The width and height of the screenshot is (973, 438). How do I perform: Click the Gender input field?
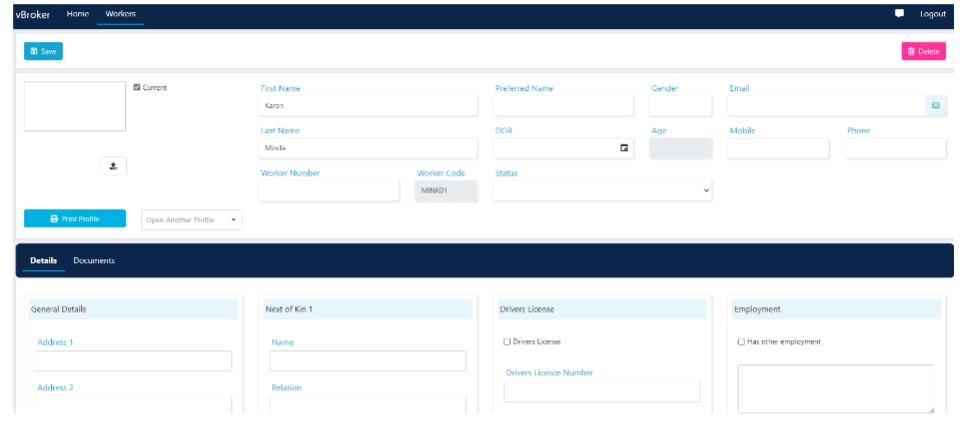tap(681, 106)
